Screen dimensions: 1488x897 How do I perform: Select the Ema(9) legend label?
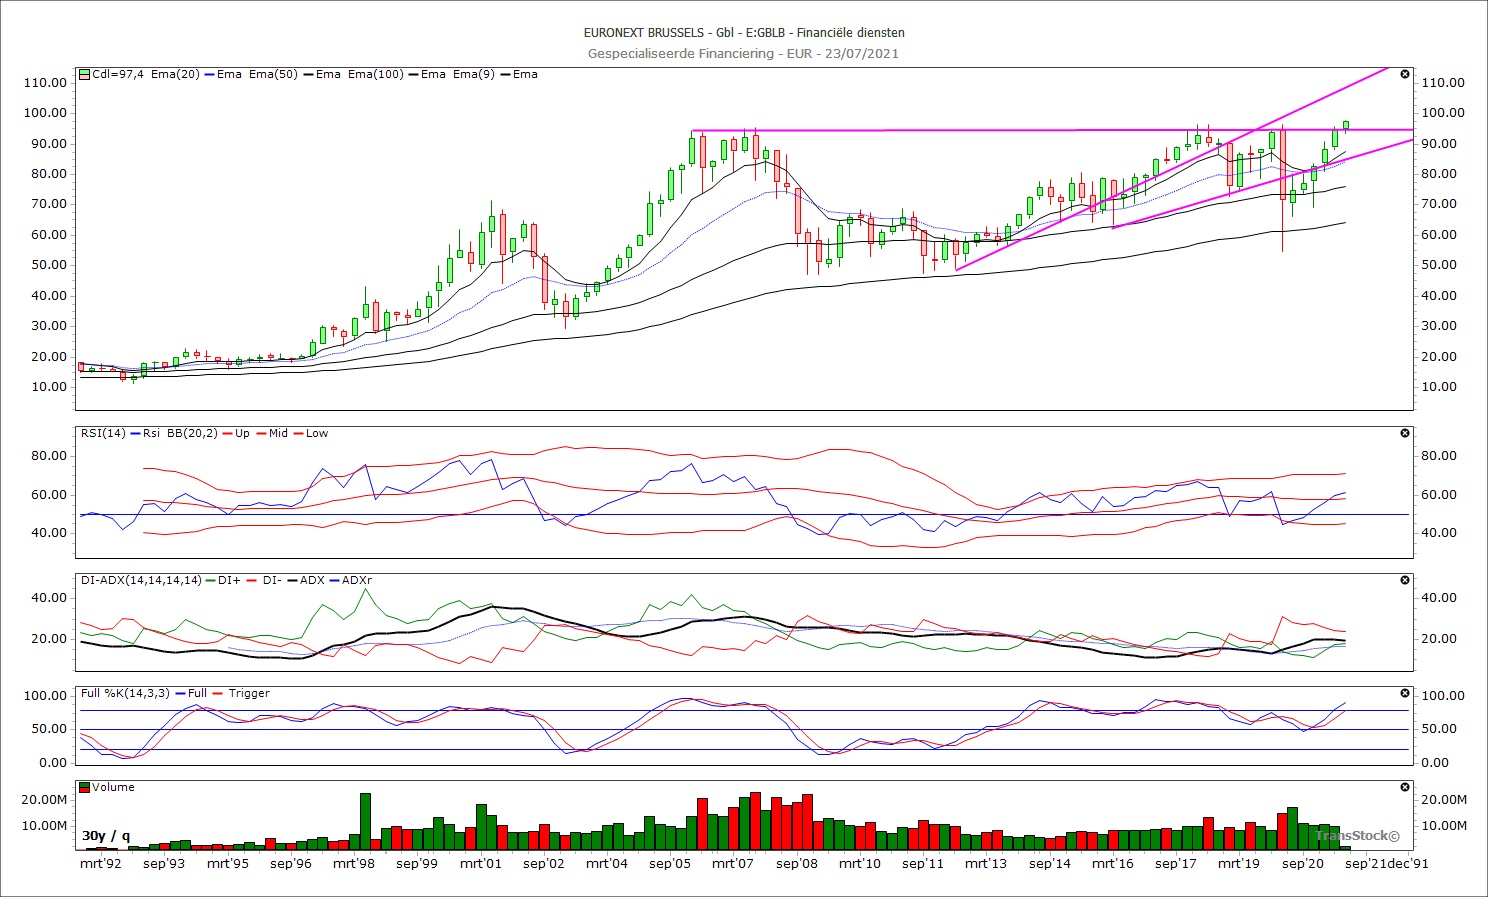[x=473, y=74]
